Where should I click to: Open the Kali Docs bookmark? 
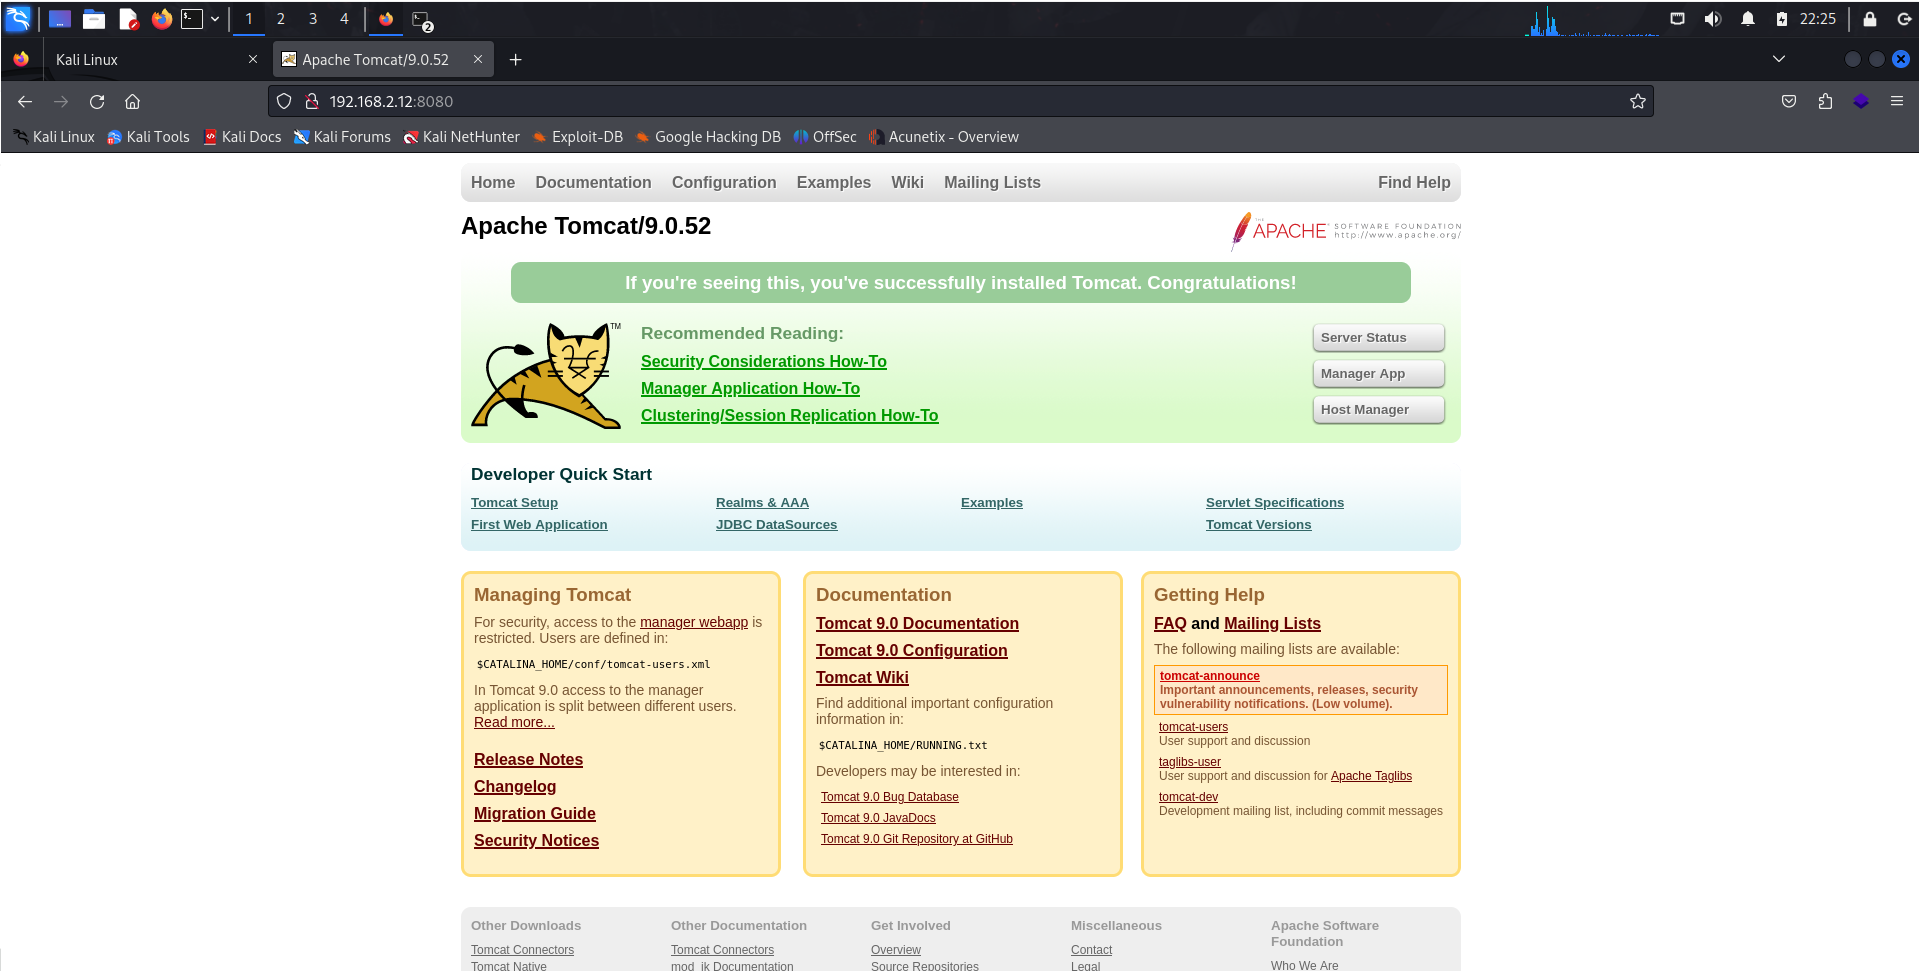tap(242, 137)
